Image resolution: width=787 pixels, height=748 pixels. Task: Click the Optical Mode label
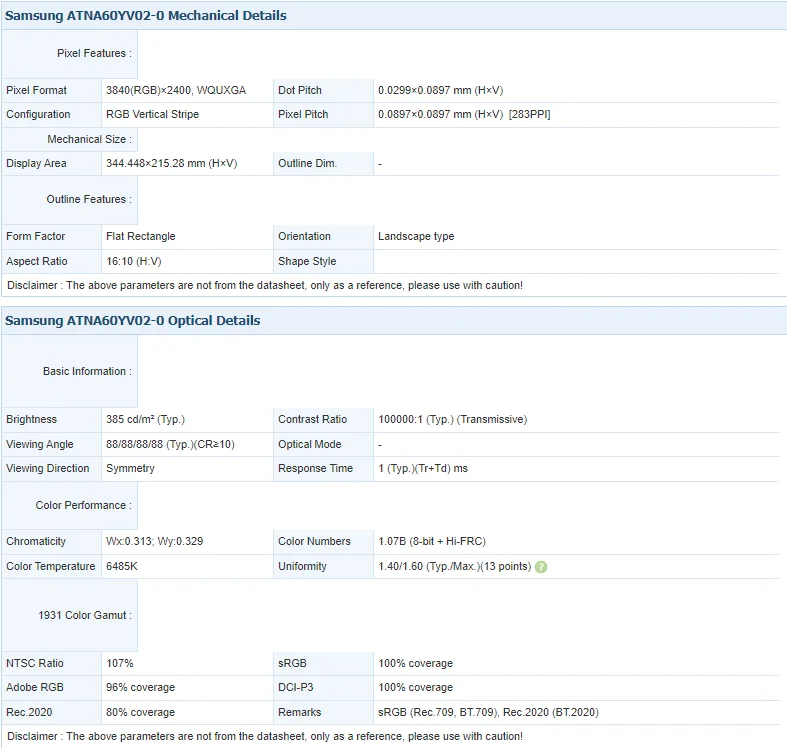(x=310, y=444)
